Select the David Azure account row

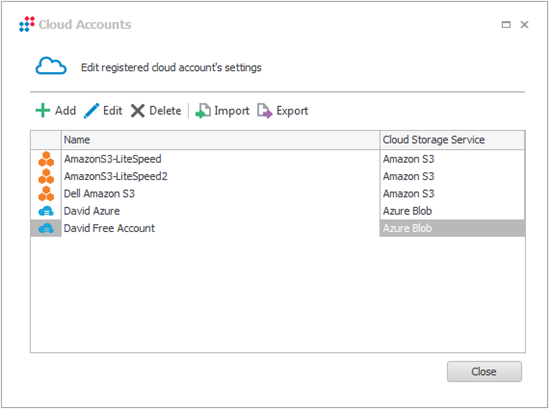coord(277,211)
